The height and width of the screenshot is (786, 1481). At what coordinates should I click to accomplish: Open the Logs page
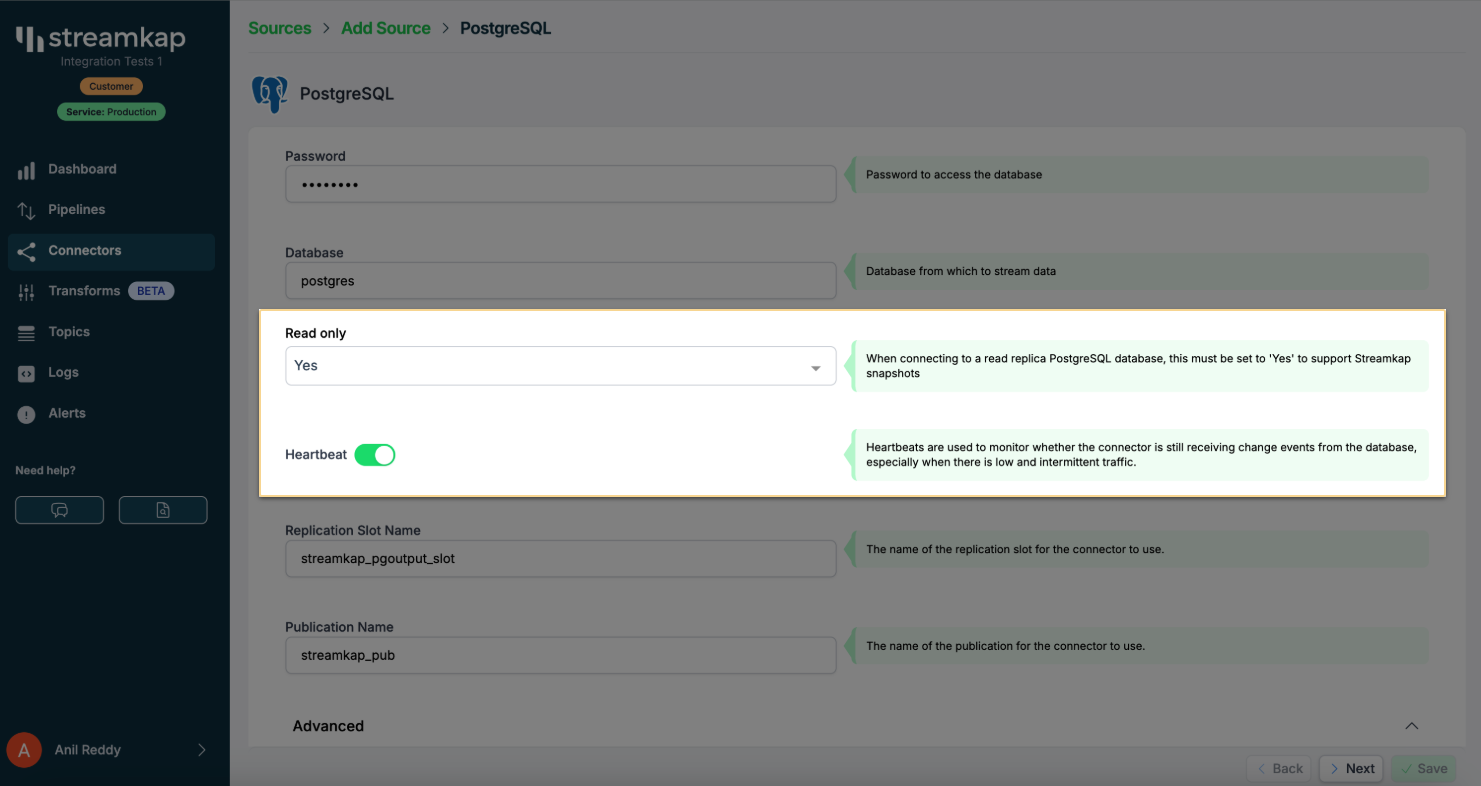click(x=111, y=373)
